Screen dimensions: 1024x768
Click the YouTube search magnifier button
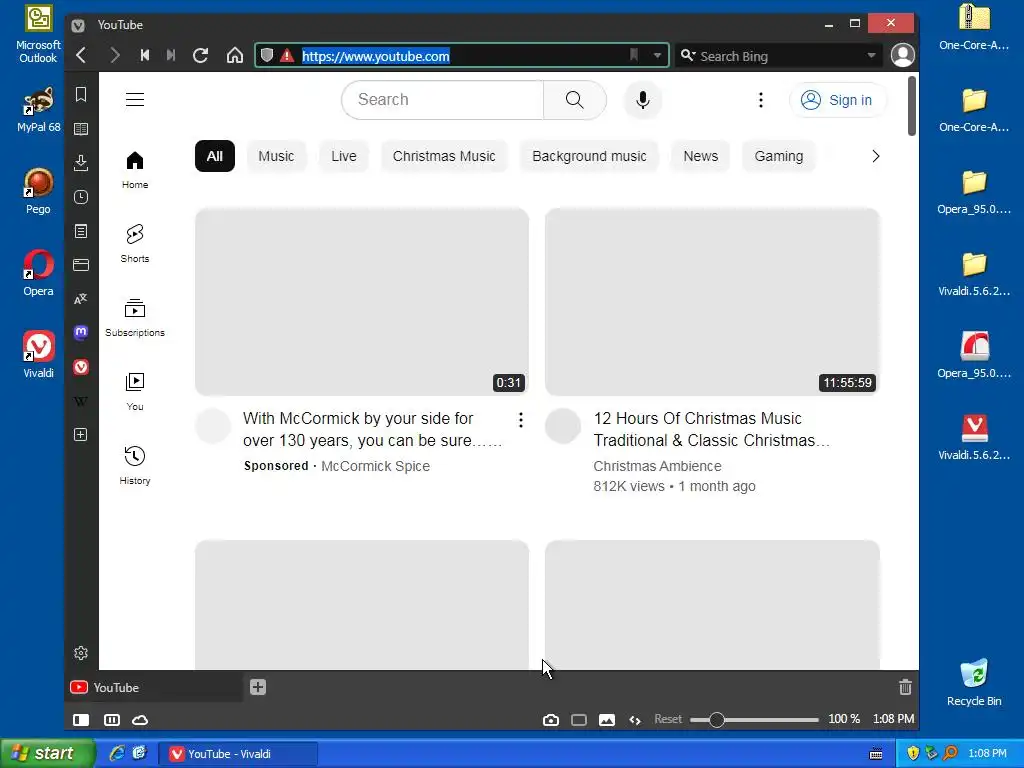click(575, 100)
